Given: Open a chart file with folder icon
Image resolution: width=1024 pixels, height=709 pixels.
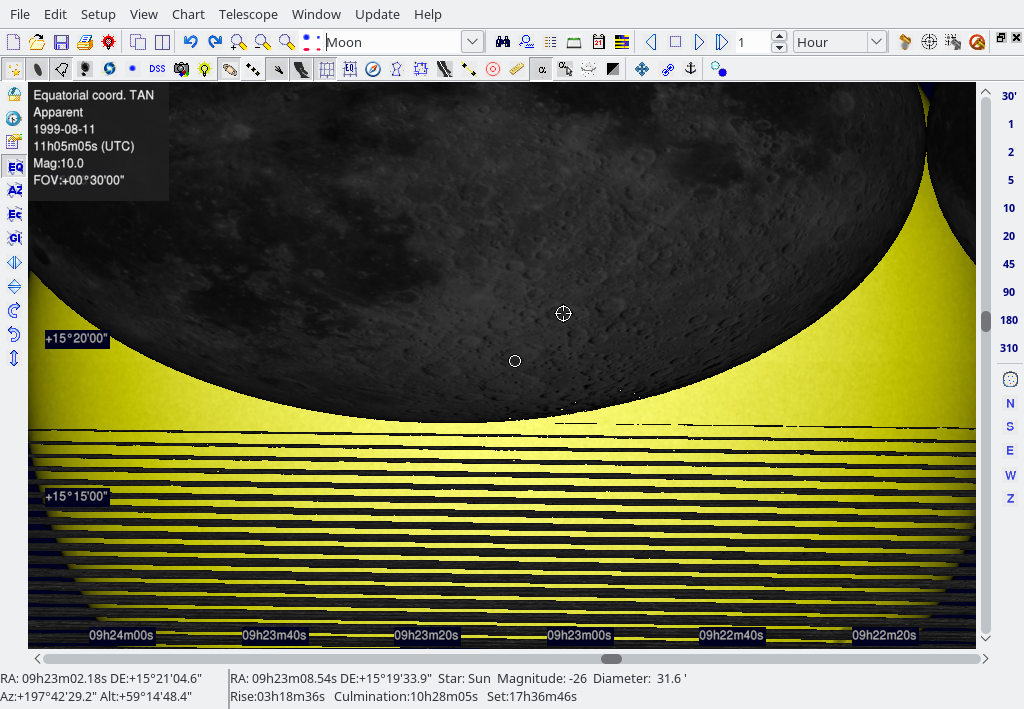Looking at the screenshot, I should tap(37, 42).
